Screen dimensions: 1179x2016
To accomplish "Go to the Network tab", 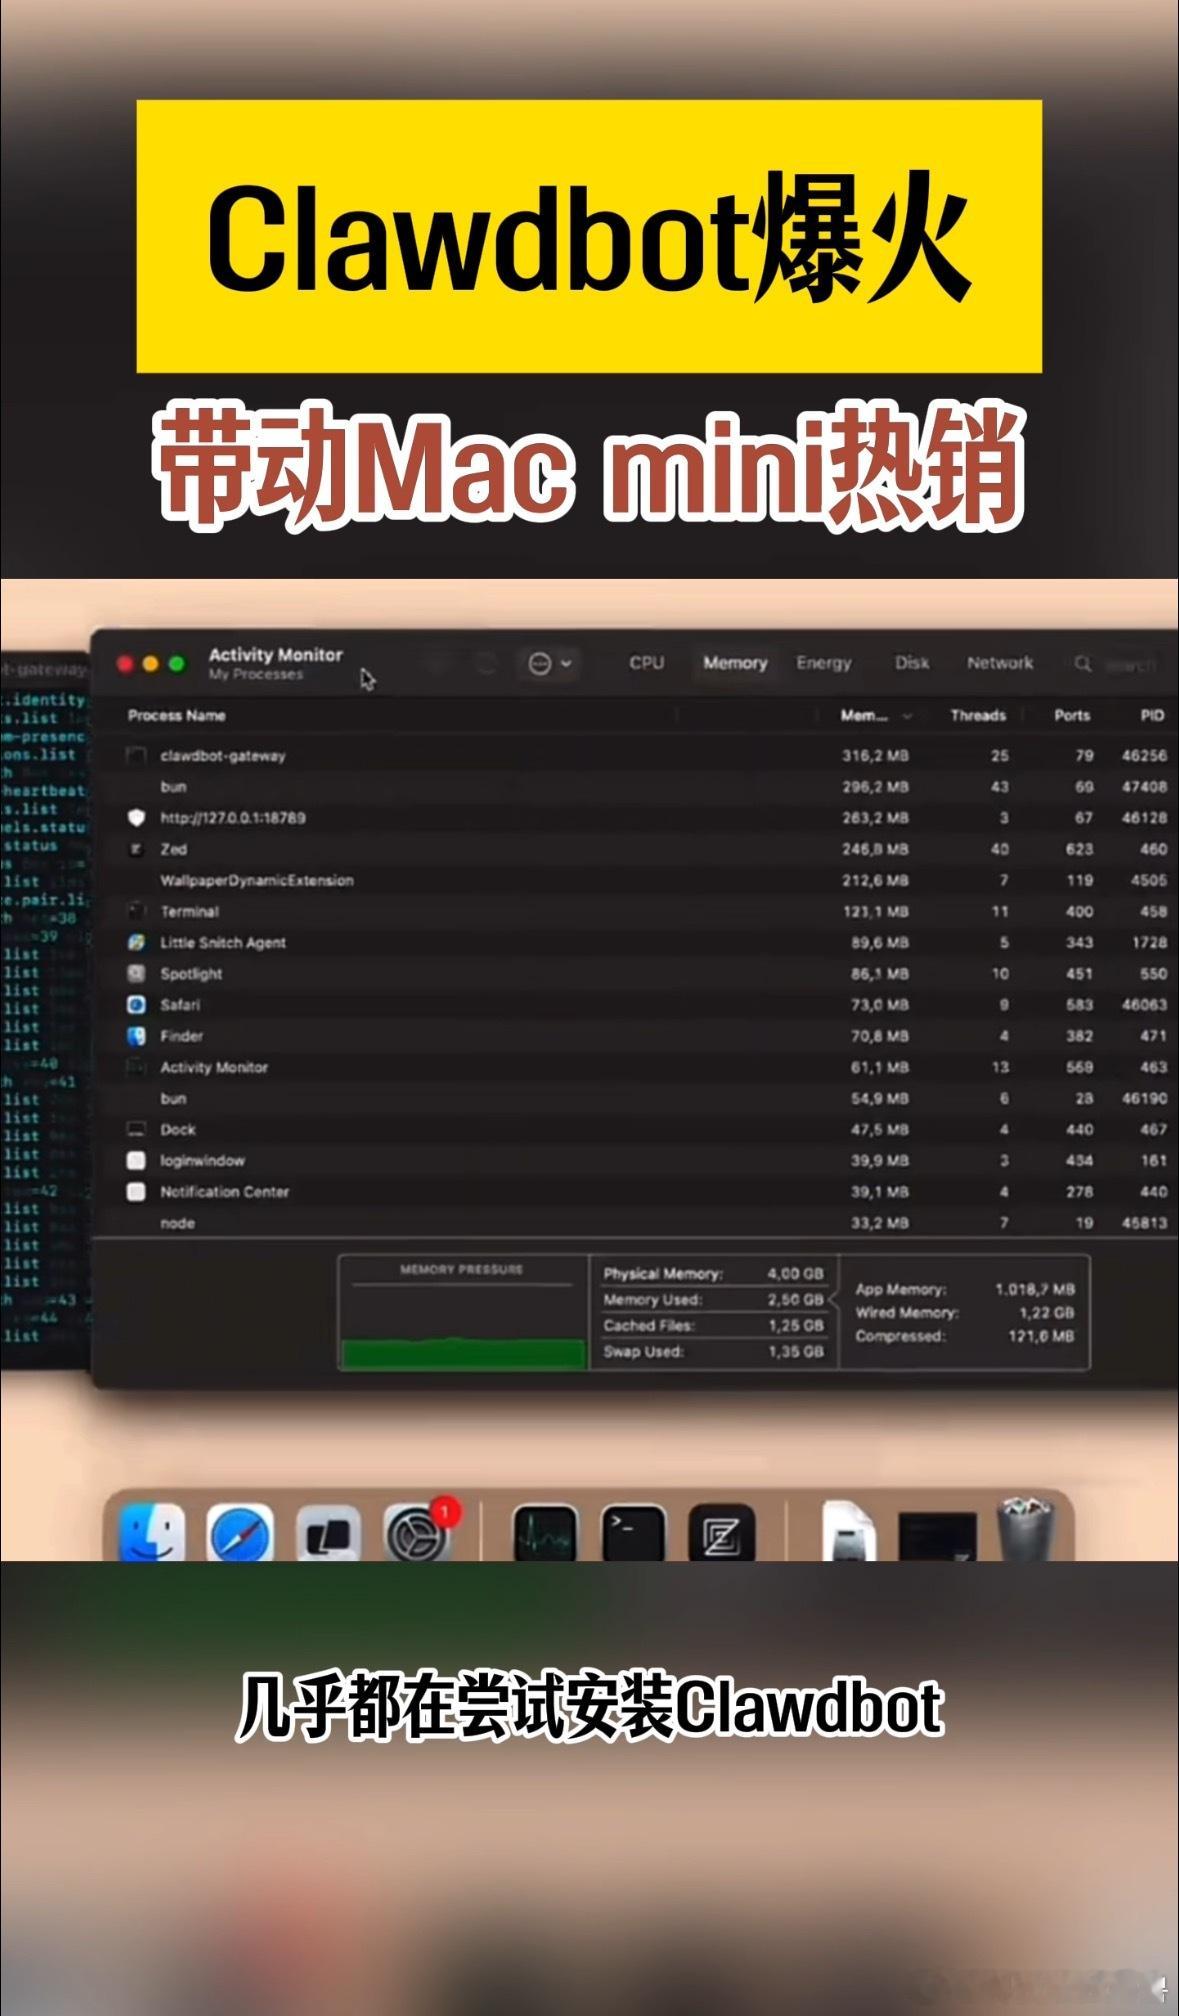I will click(1000, 663).
